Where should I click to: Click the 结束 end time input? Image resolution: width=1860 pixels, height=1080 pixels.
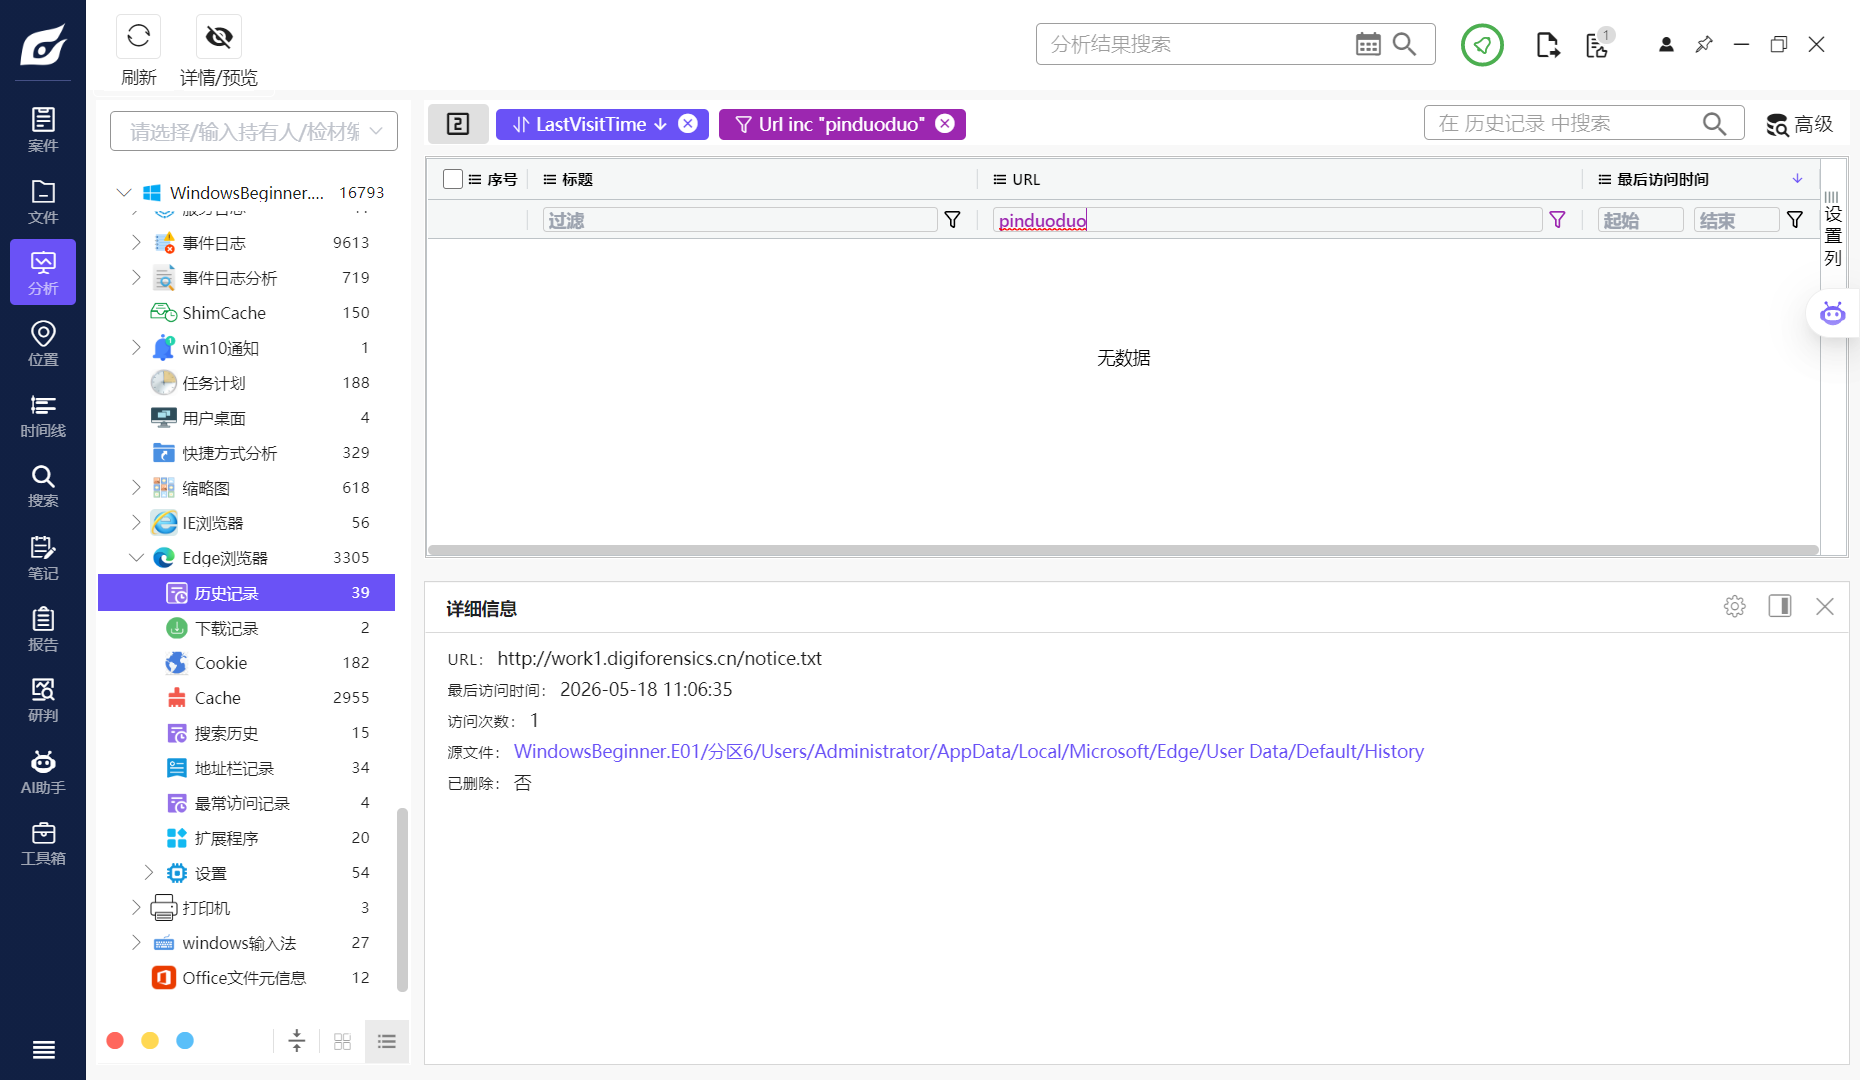point(1737,220)
